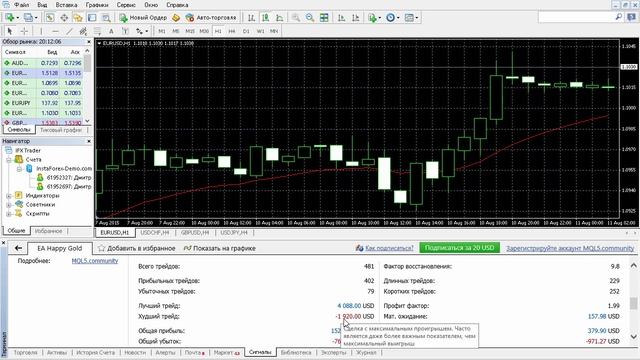Screen dimensions: 640x360
Task: Switch to the Тиковый график tab
Action: [61, 130]
